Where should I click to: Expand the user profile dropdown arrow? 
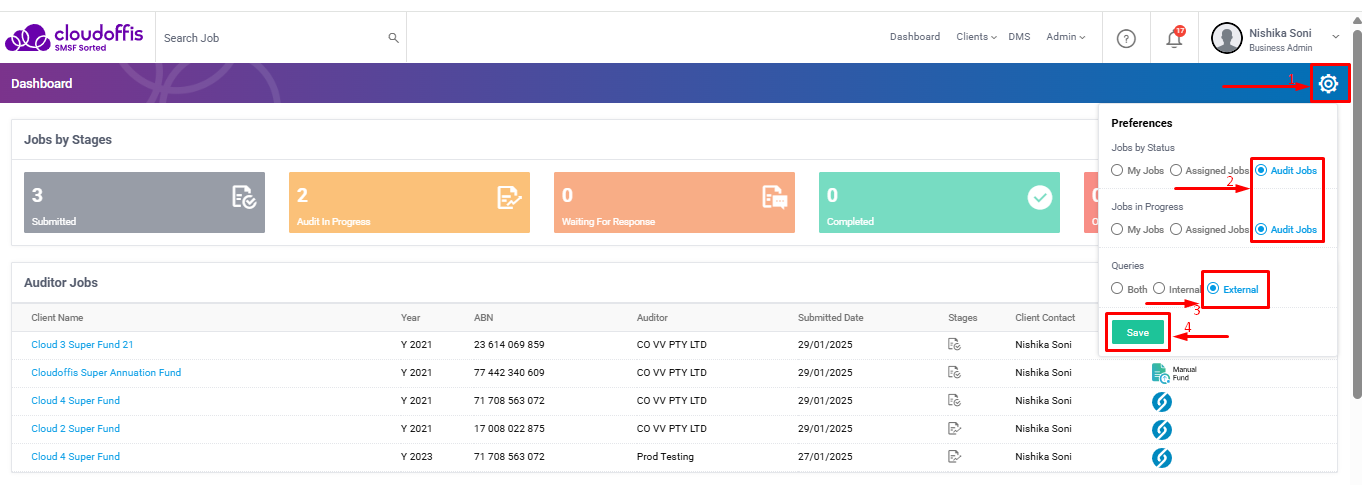tap(1336, 37)
